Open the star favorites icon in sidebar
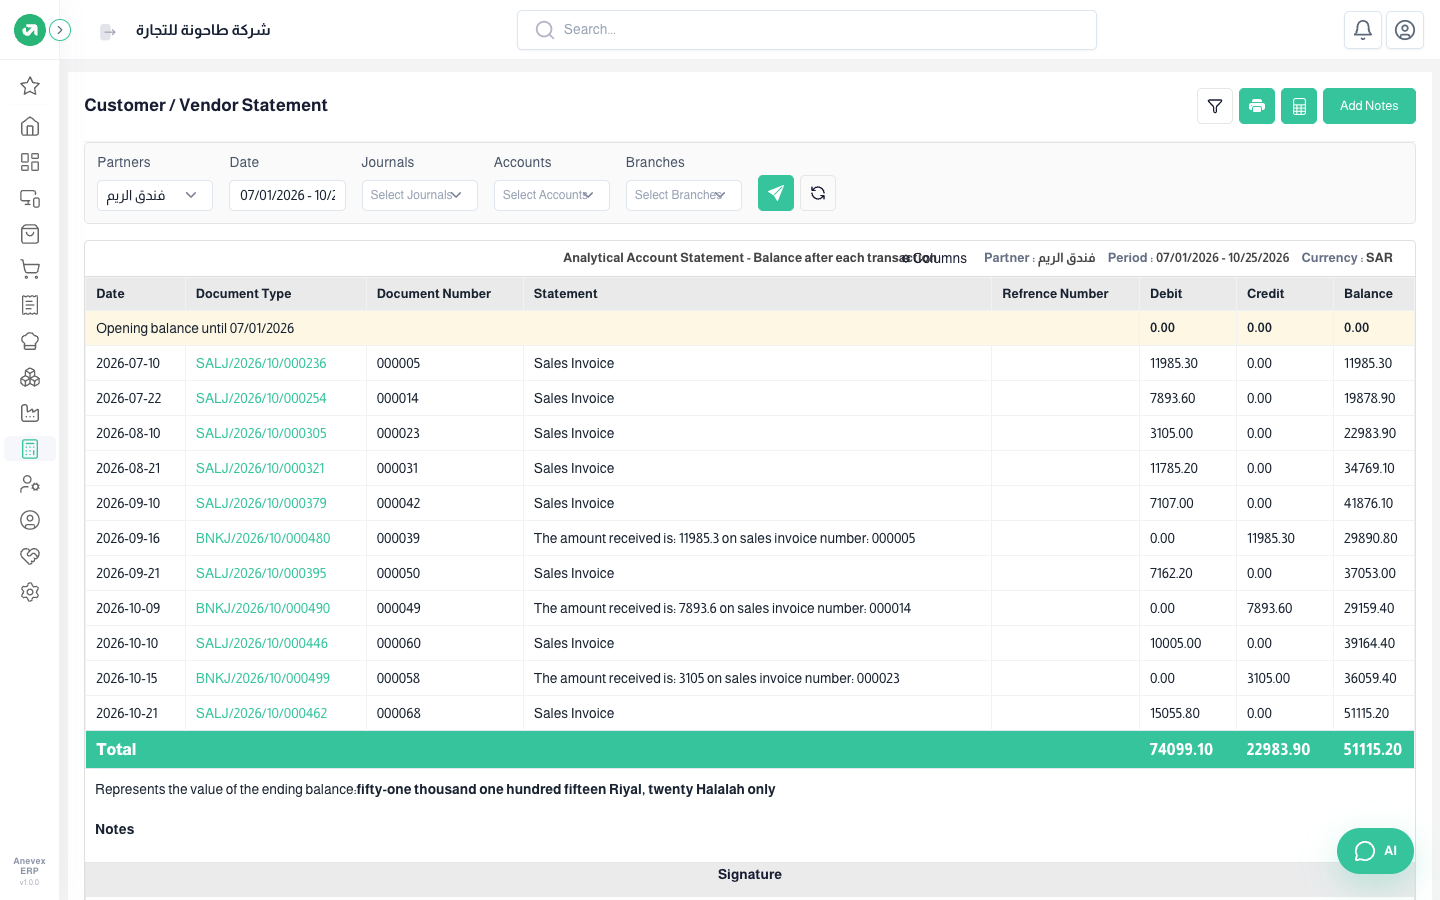Screen dimensions: 1440x900 (30, 86)
